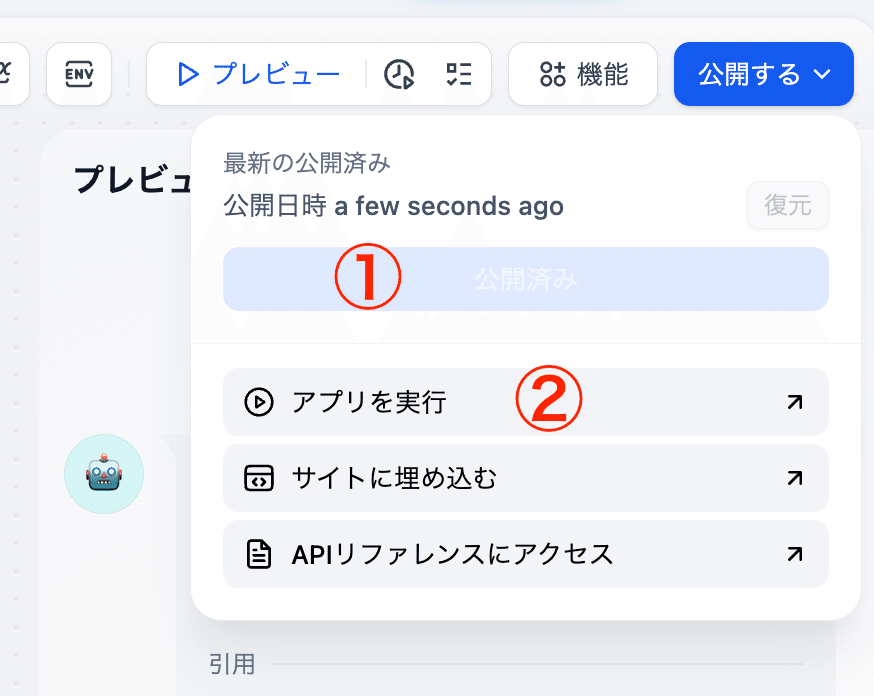874x696 pixels.
Task: Open the 機能 features button
Action: [x=583, y=74]
